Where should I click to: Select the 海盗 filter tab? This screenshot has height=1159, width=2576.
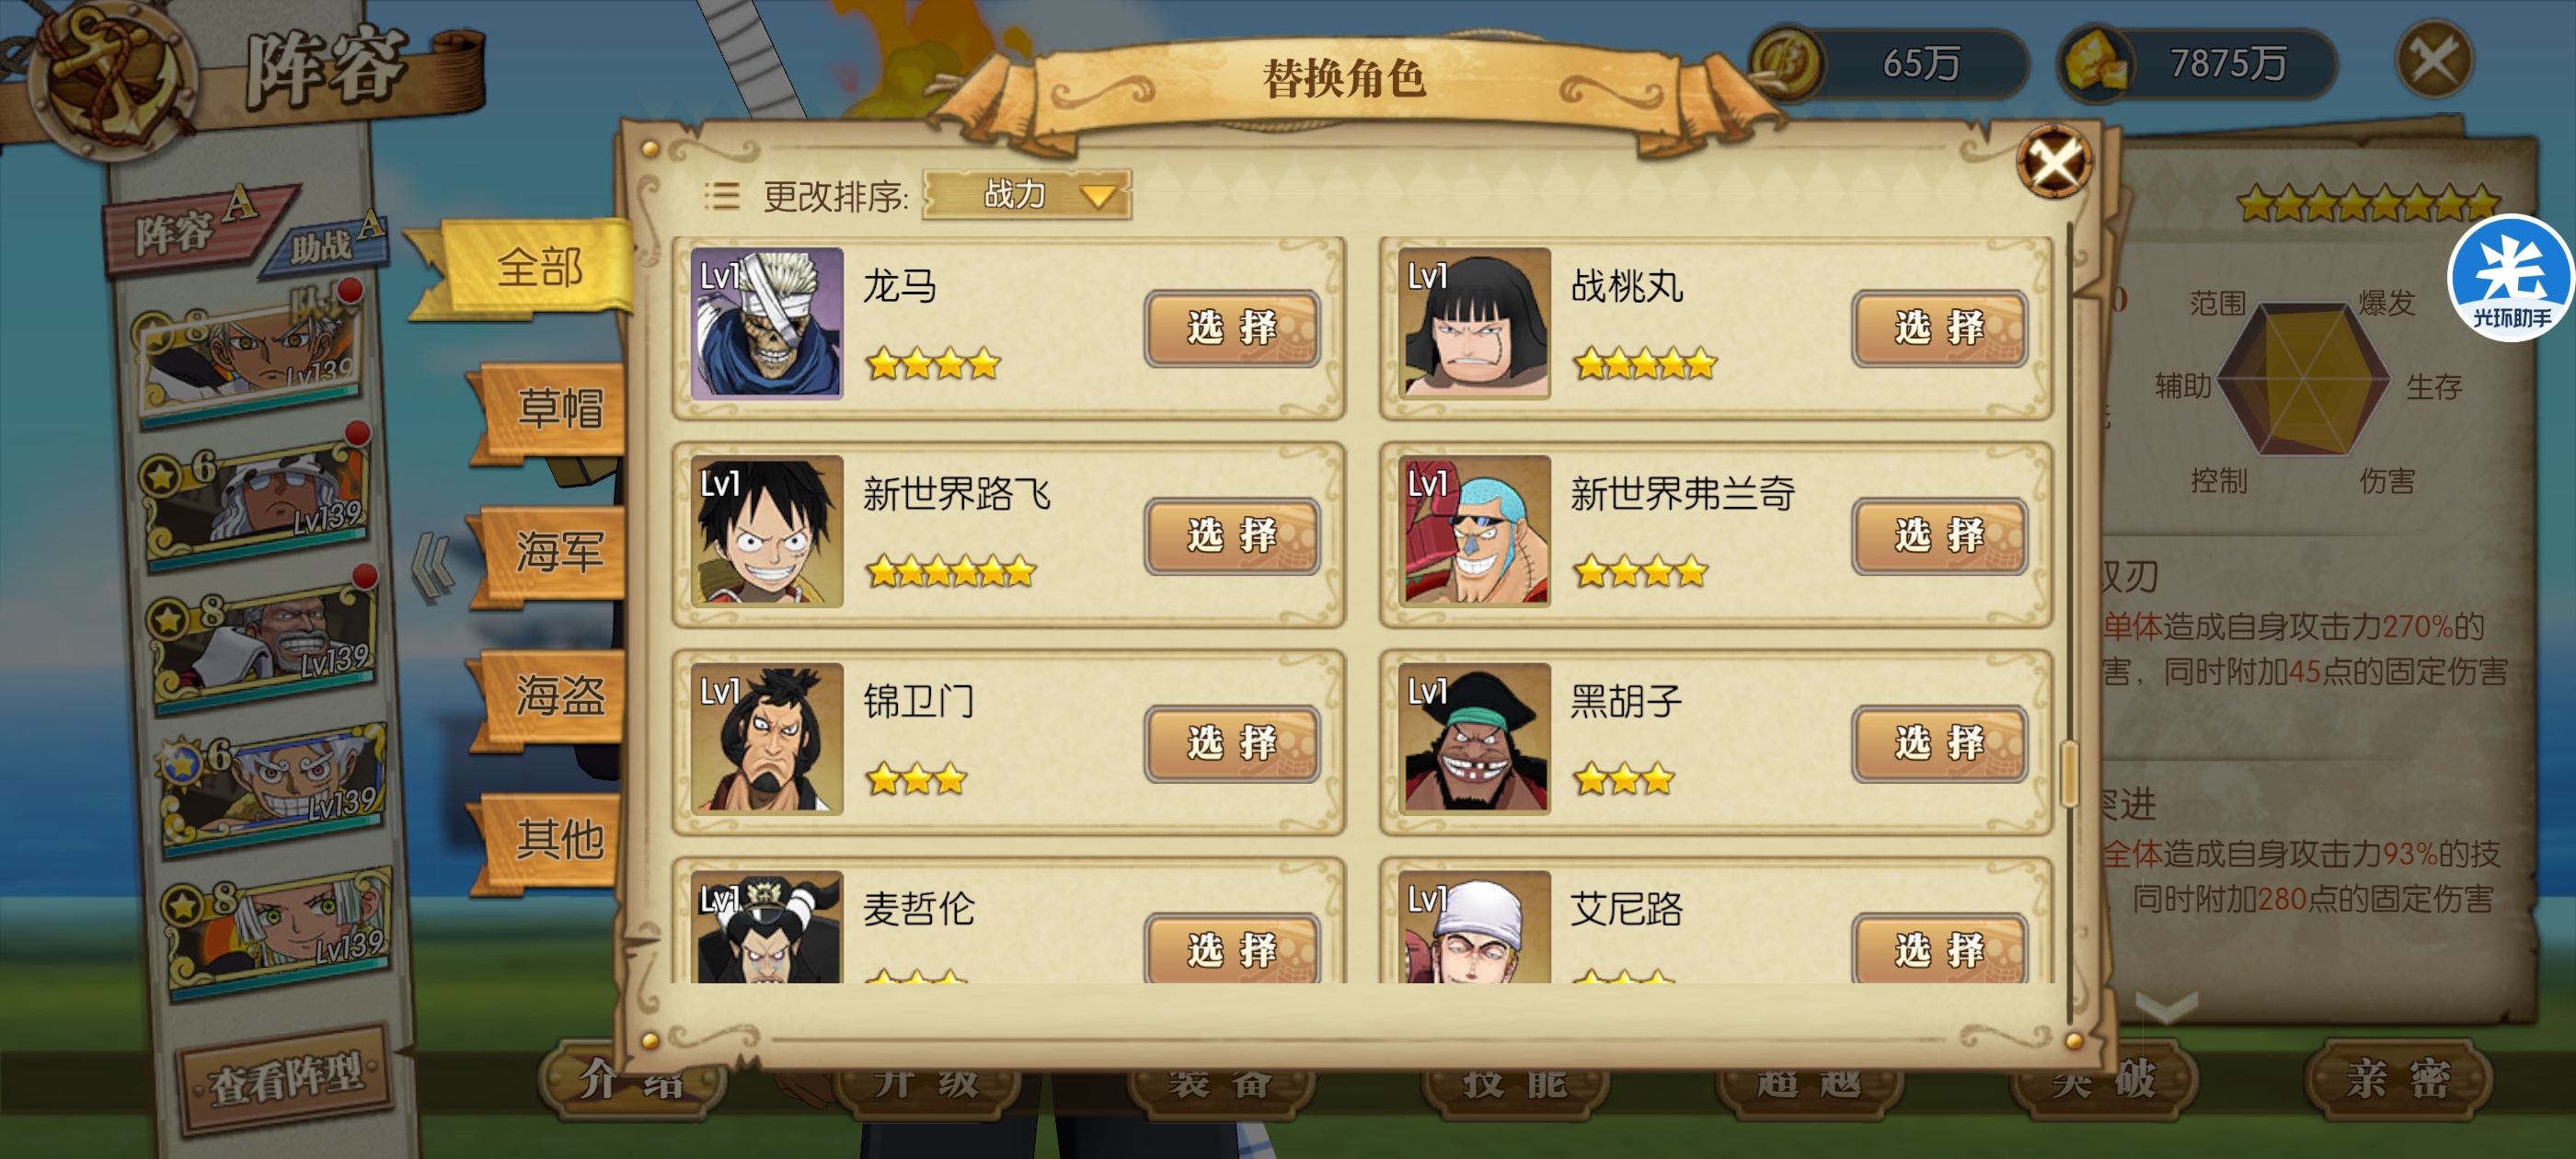pyautogui.click(x=555, y=696)
